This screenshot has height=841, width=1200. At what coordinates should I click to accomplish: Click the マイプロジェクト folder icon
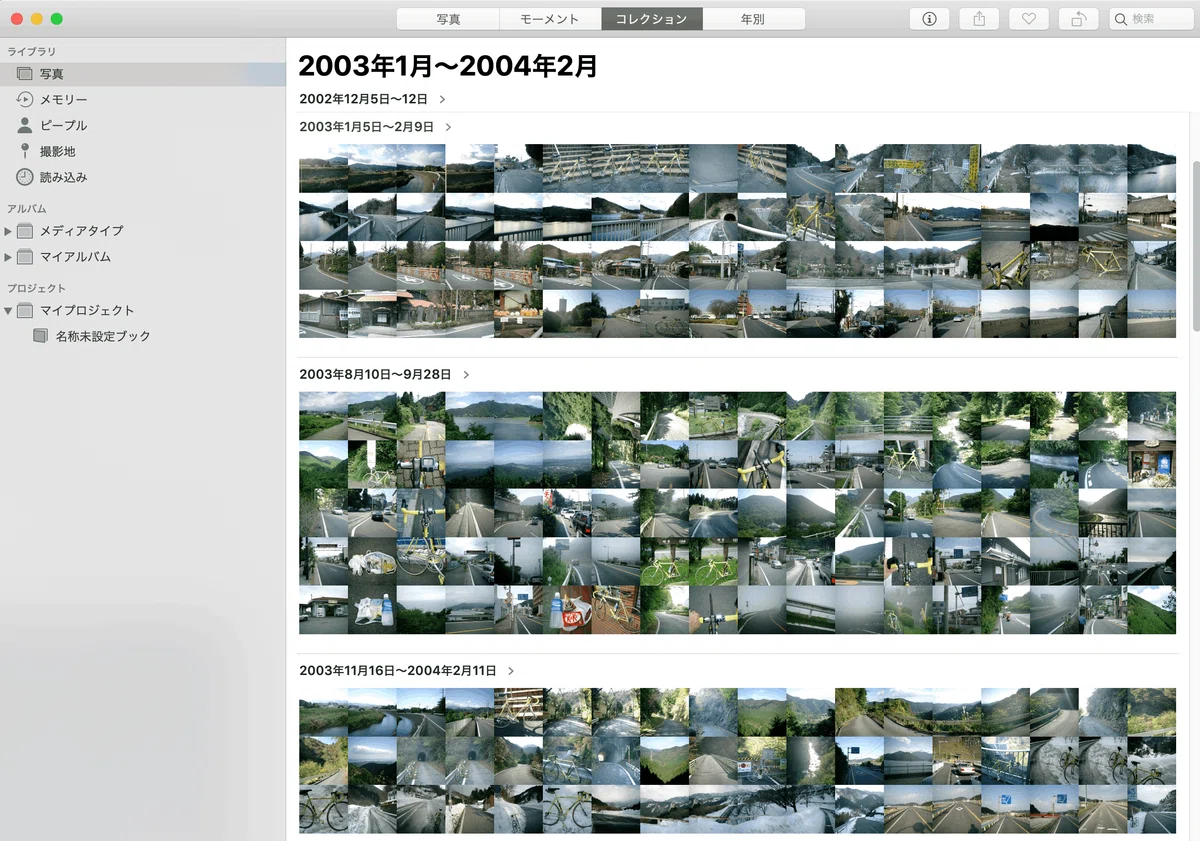[x=25, y=311]
